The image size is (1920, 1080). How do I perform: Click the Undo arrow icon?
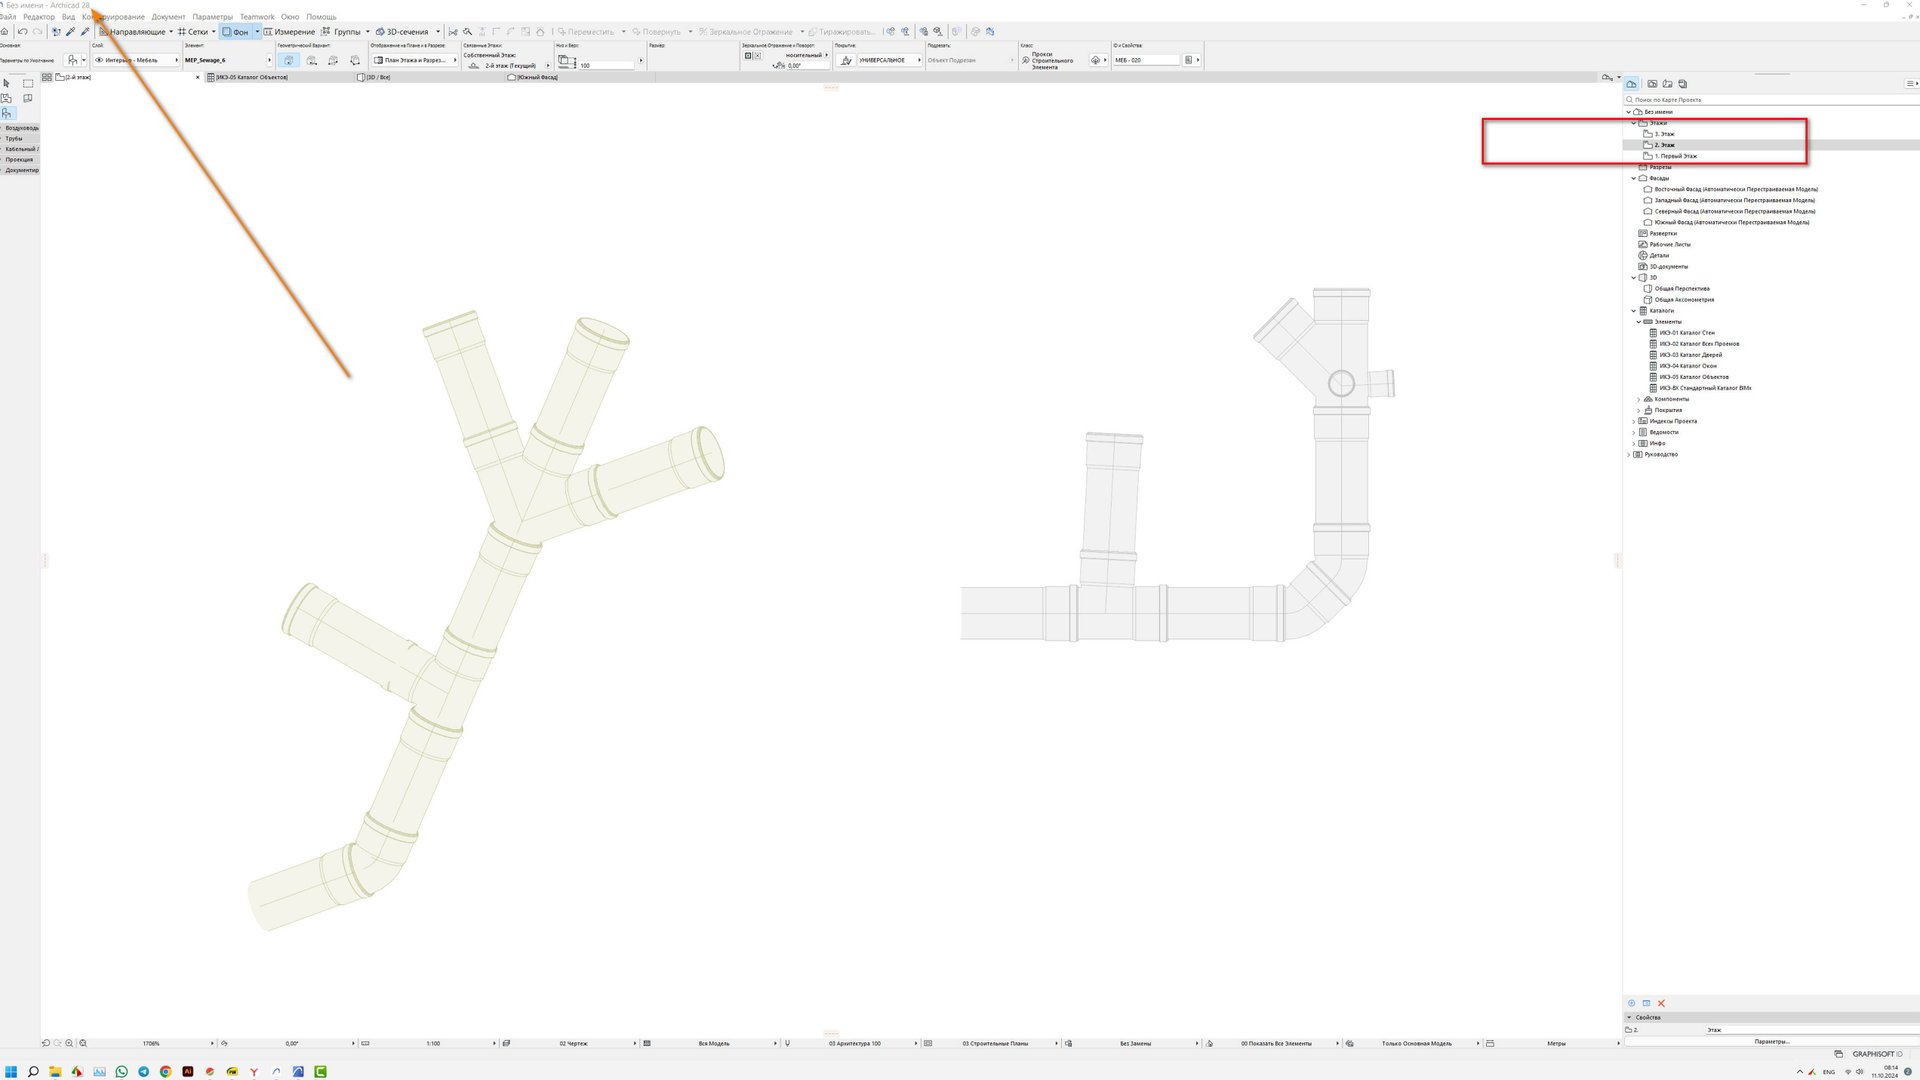pyautogui.click(x=22, y=32)
